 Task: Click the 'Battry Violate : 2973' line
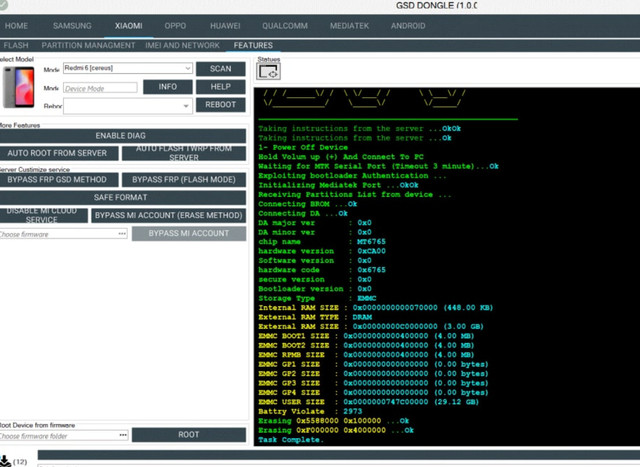pos(310,411)
